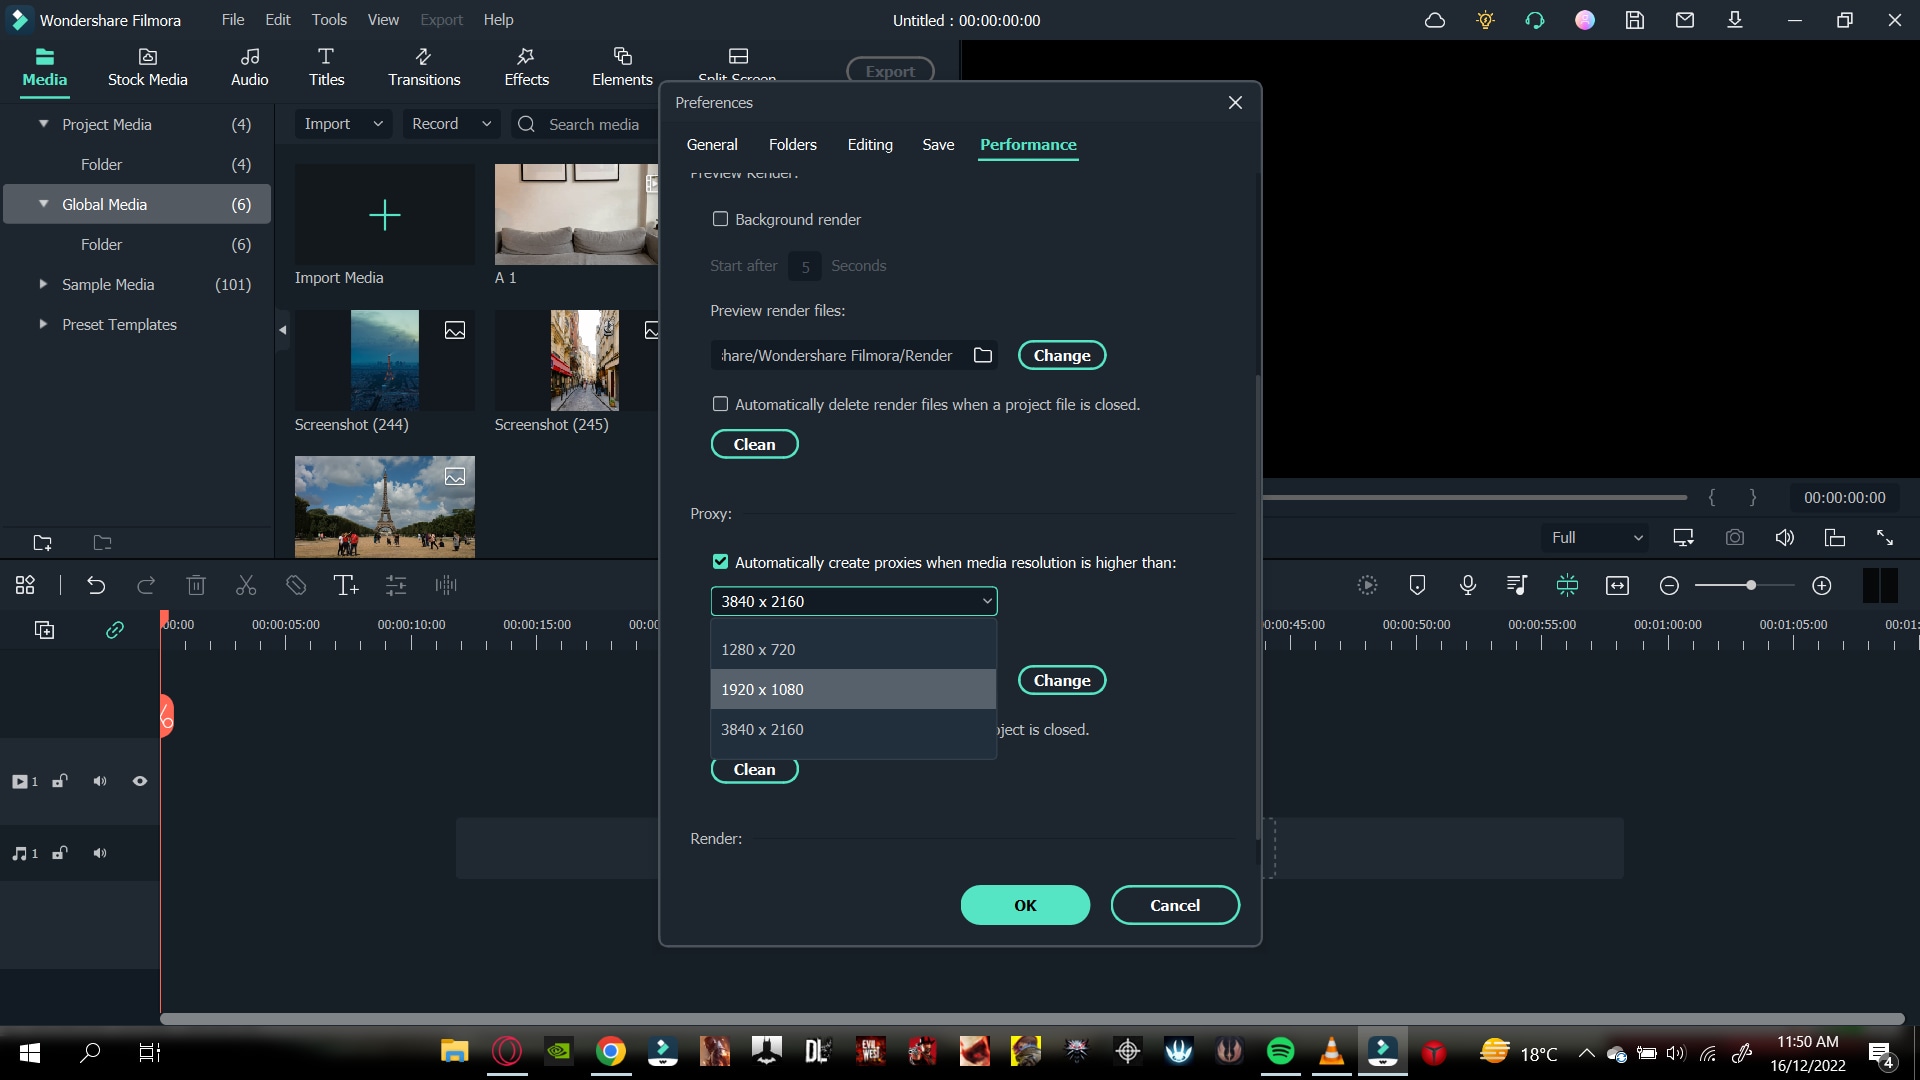Enable Background render checkbox
This screenshot has width=1920, height=1080.
720,219
